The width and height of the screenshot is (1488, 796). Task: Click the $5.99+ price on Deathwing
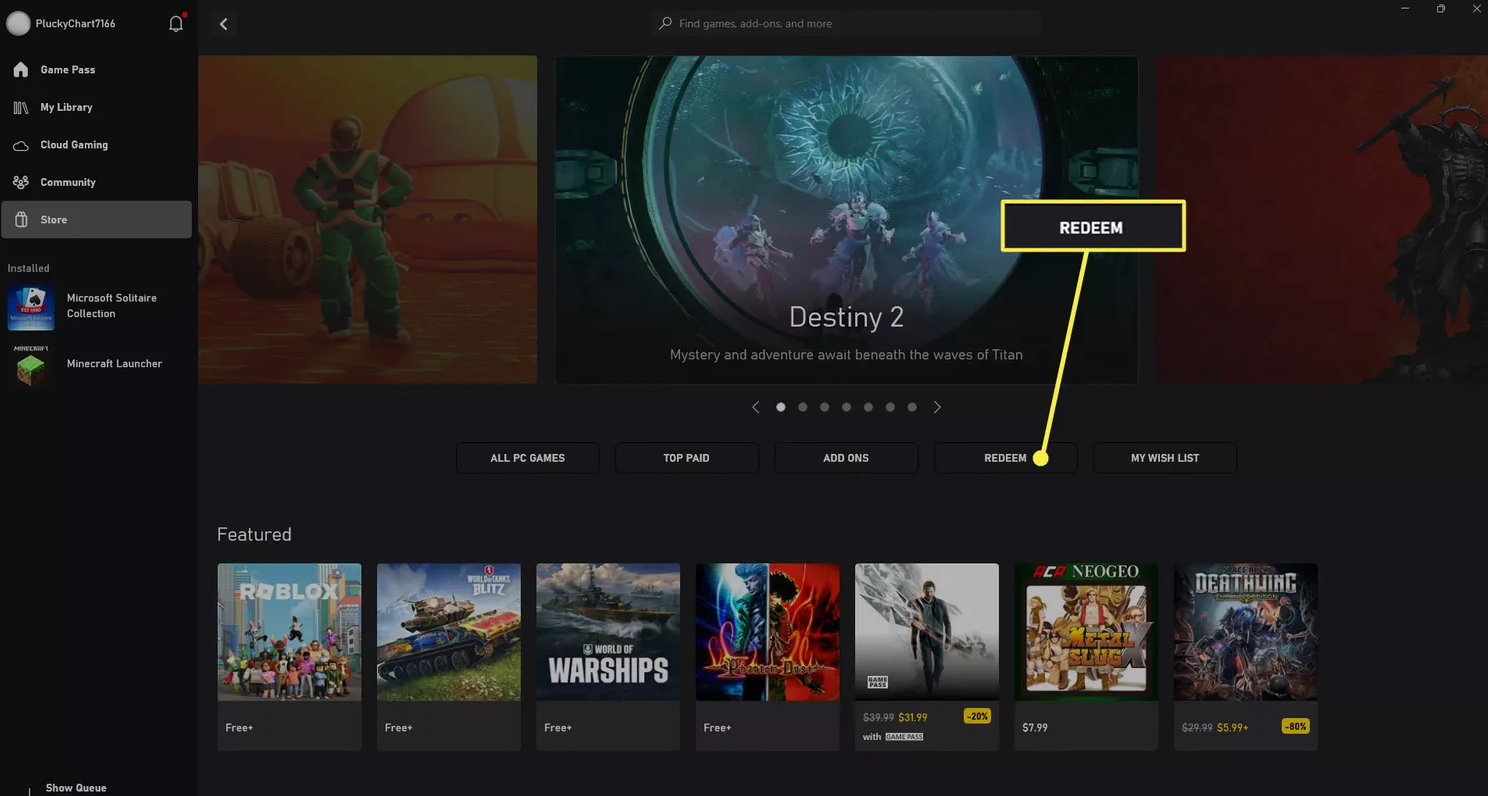pos(1234,728)
